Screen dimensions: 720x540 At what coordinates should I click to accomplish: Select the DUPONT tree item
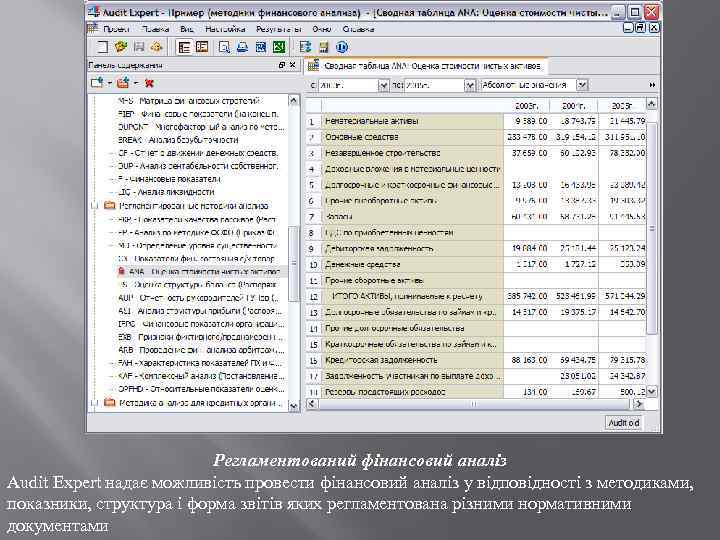coord(201,127)
